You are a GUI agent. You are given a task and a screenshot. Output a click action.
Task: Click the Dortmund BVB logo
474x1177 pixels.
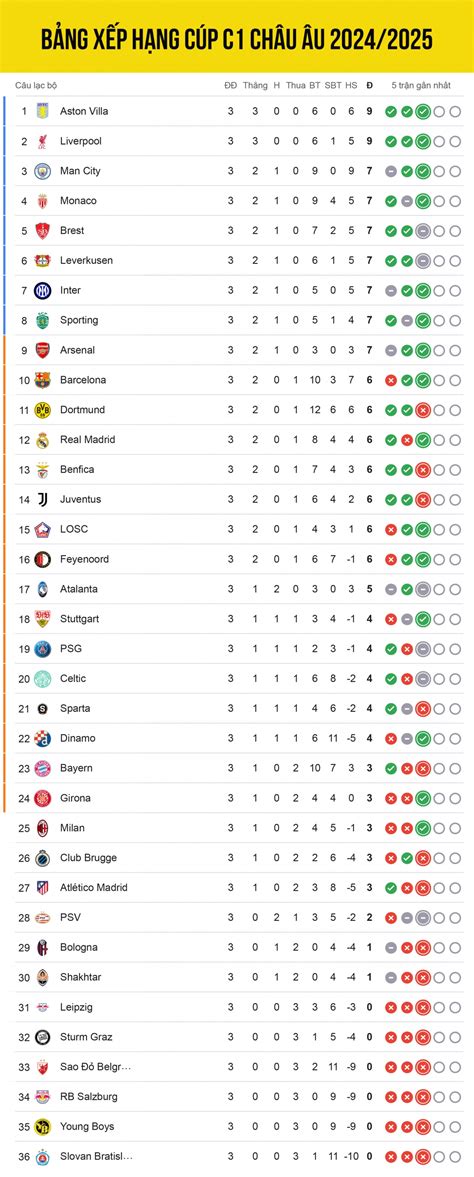tap(42, 410)
